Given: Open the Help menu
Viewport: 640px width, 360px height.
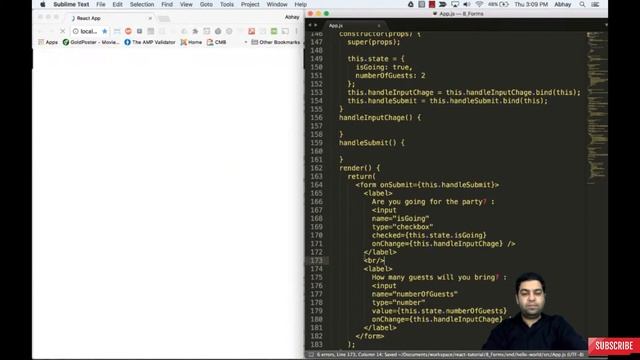Looking at the screenshot, I should [x=300, y=4].
